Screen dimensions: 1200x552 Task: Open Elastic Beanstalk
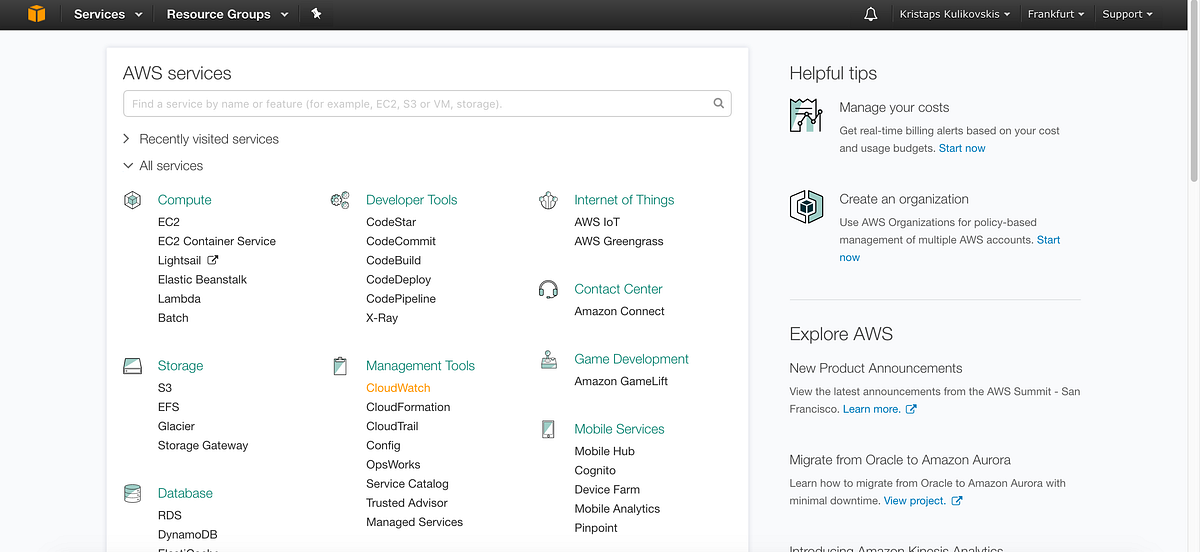(202, 280)
